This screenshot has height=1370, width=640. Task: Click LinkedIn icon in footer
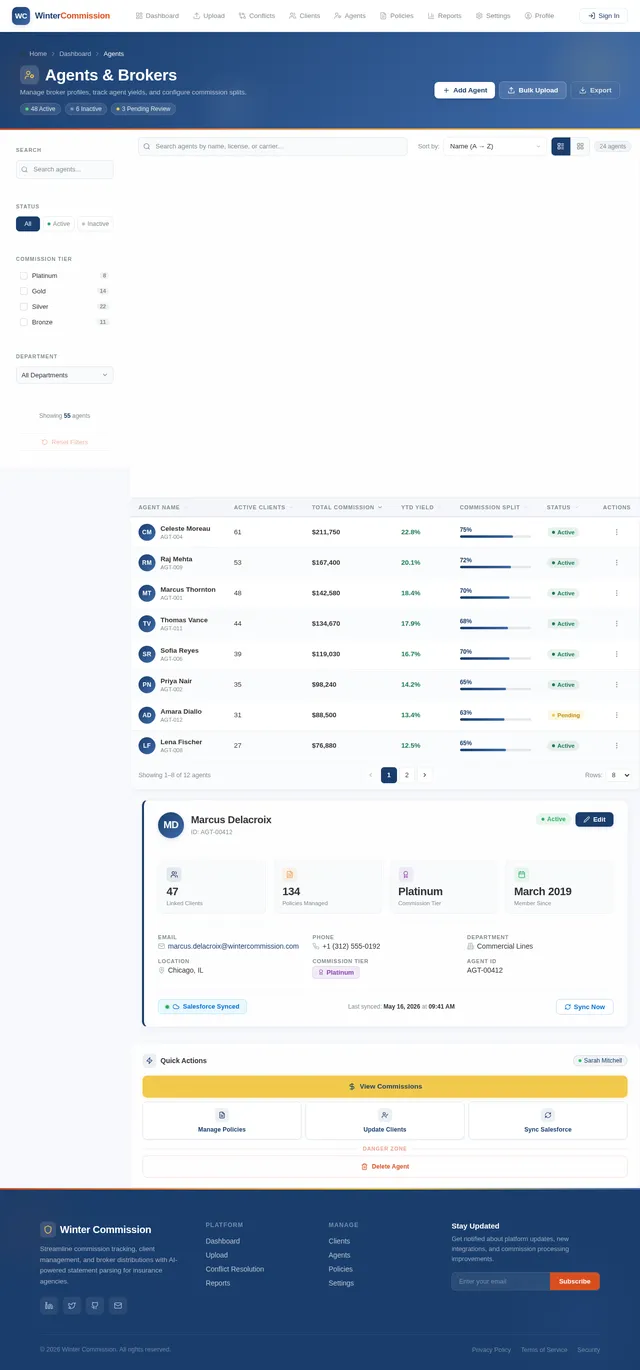point(49,1305)
